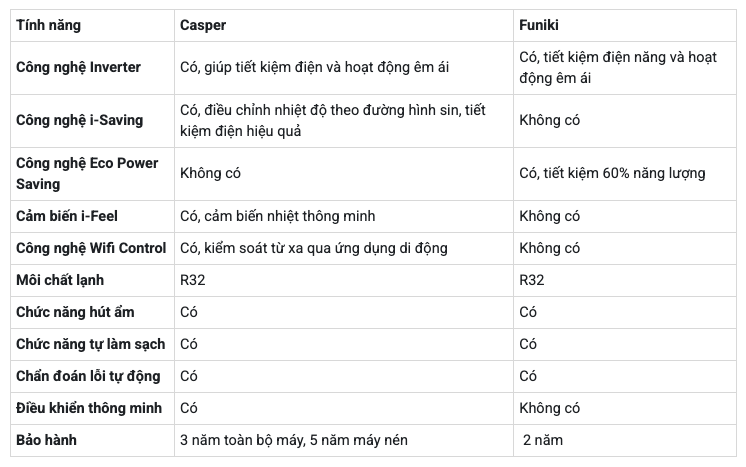Click the 'Cảm biến i-Feel' row label
Viewport: 746px width, 467px height.
pos(67,216)
